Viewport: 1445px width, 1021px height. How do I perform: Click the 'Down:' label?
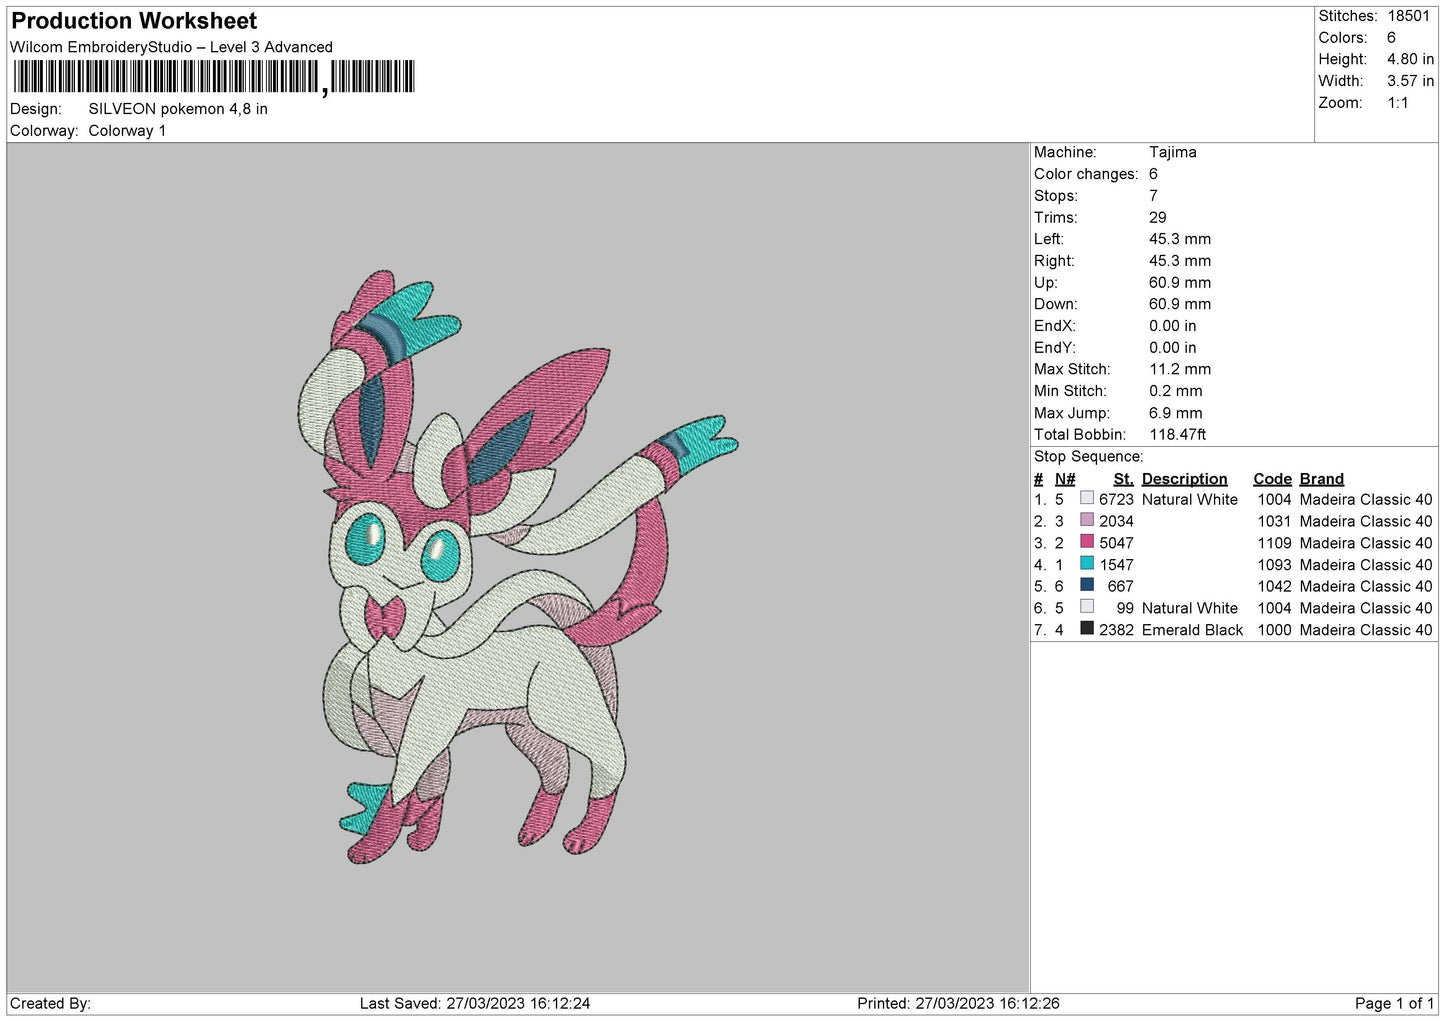(1055, 304)
